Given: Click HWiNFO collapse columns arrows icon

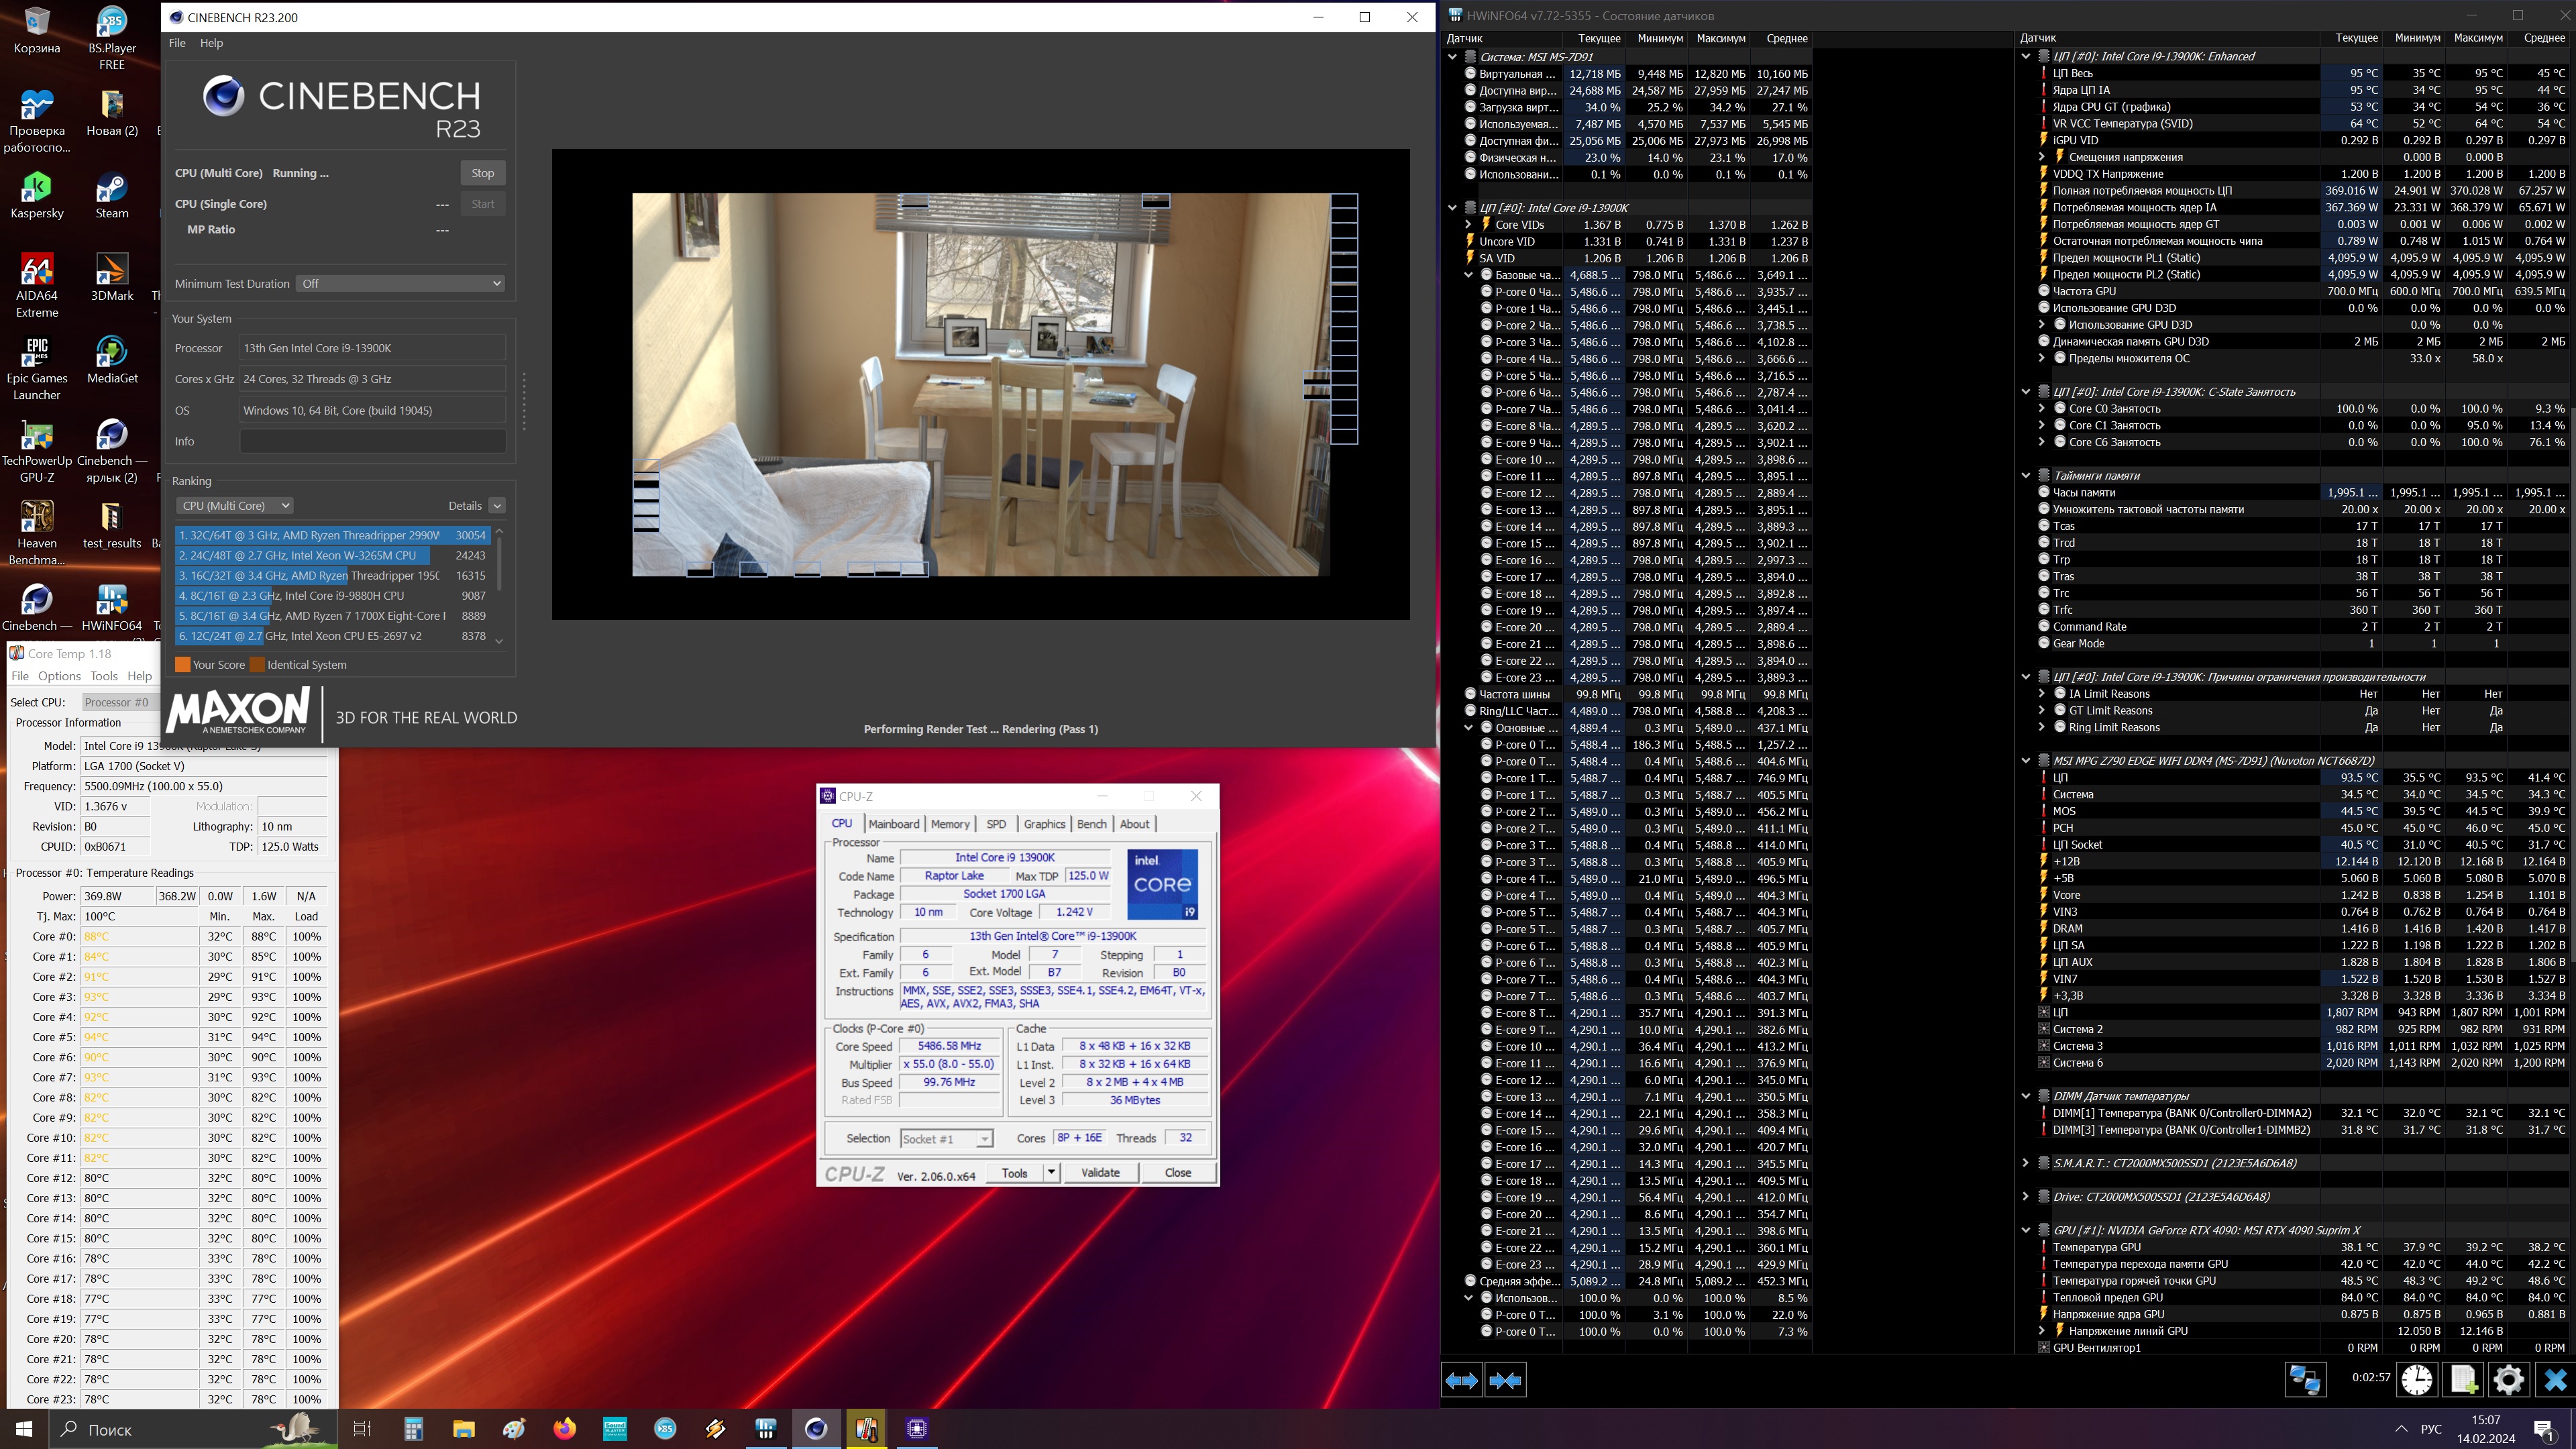Looking at the screenshot, I should click(x=1505, y=1381).
